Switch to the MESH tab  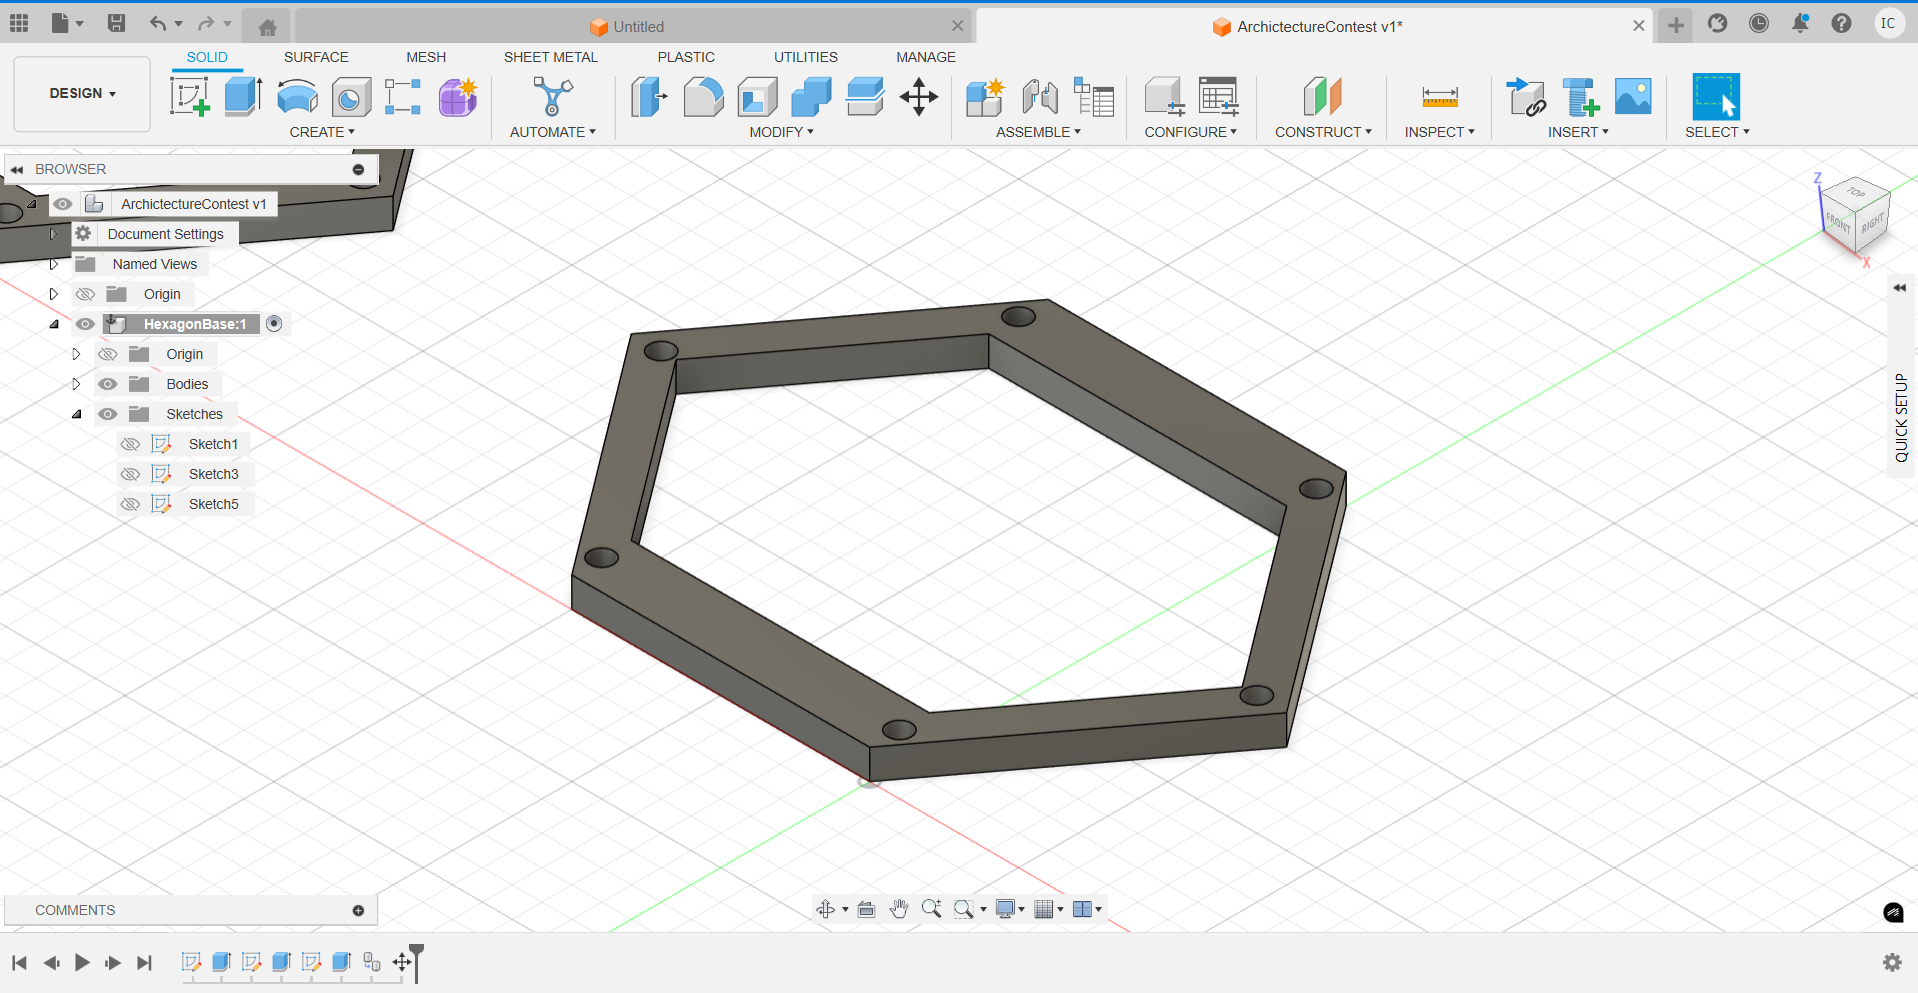(426, 57)
